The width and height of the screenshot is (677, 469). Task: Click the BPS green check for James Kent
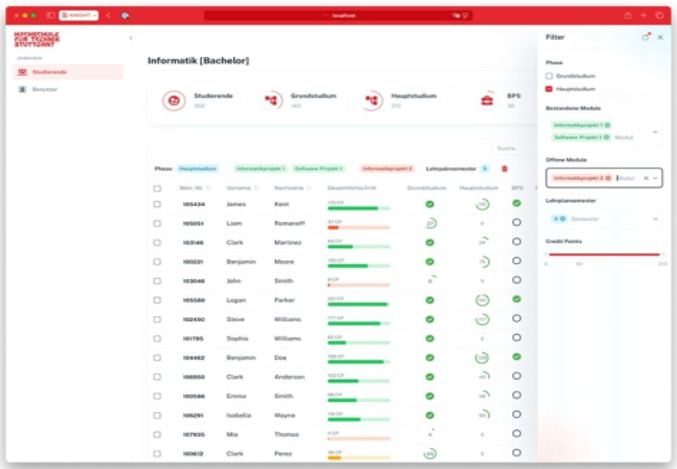[x=516, y=203]
